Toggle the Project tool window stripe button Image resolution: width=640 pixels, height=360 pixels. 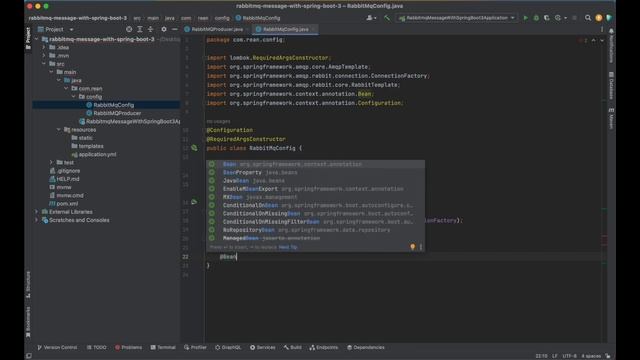[28, 38]
